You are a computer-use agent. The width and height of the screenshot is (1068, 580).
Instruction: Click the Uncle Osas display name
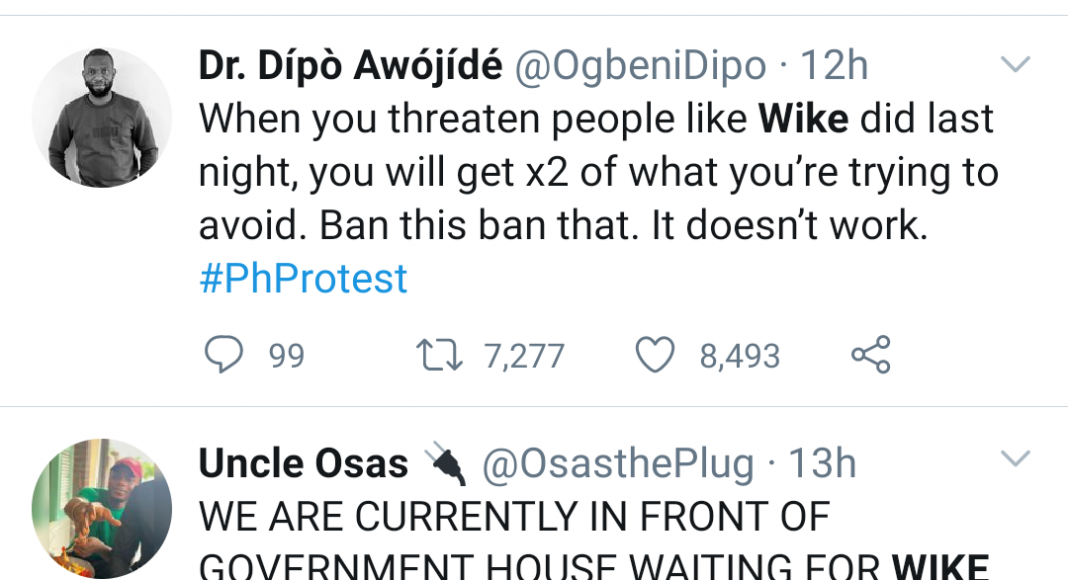pos(303,464)
